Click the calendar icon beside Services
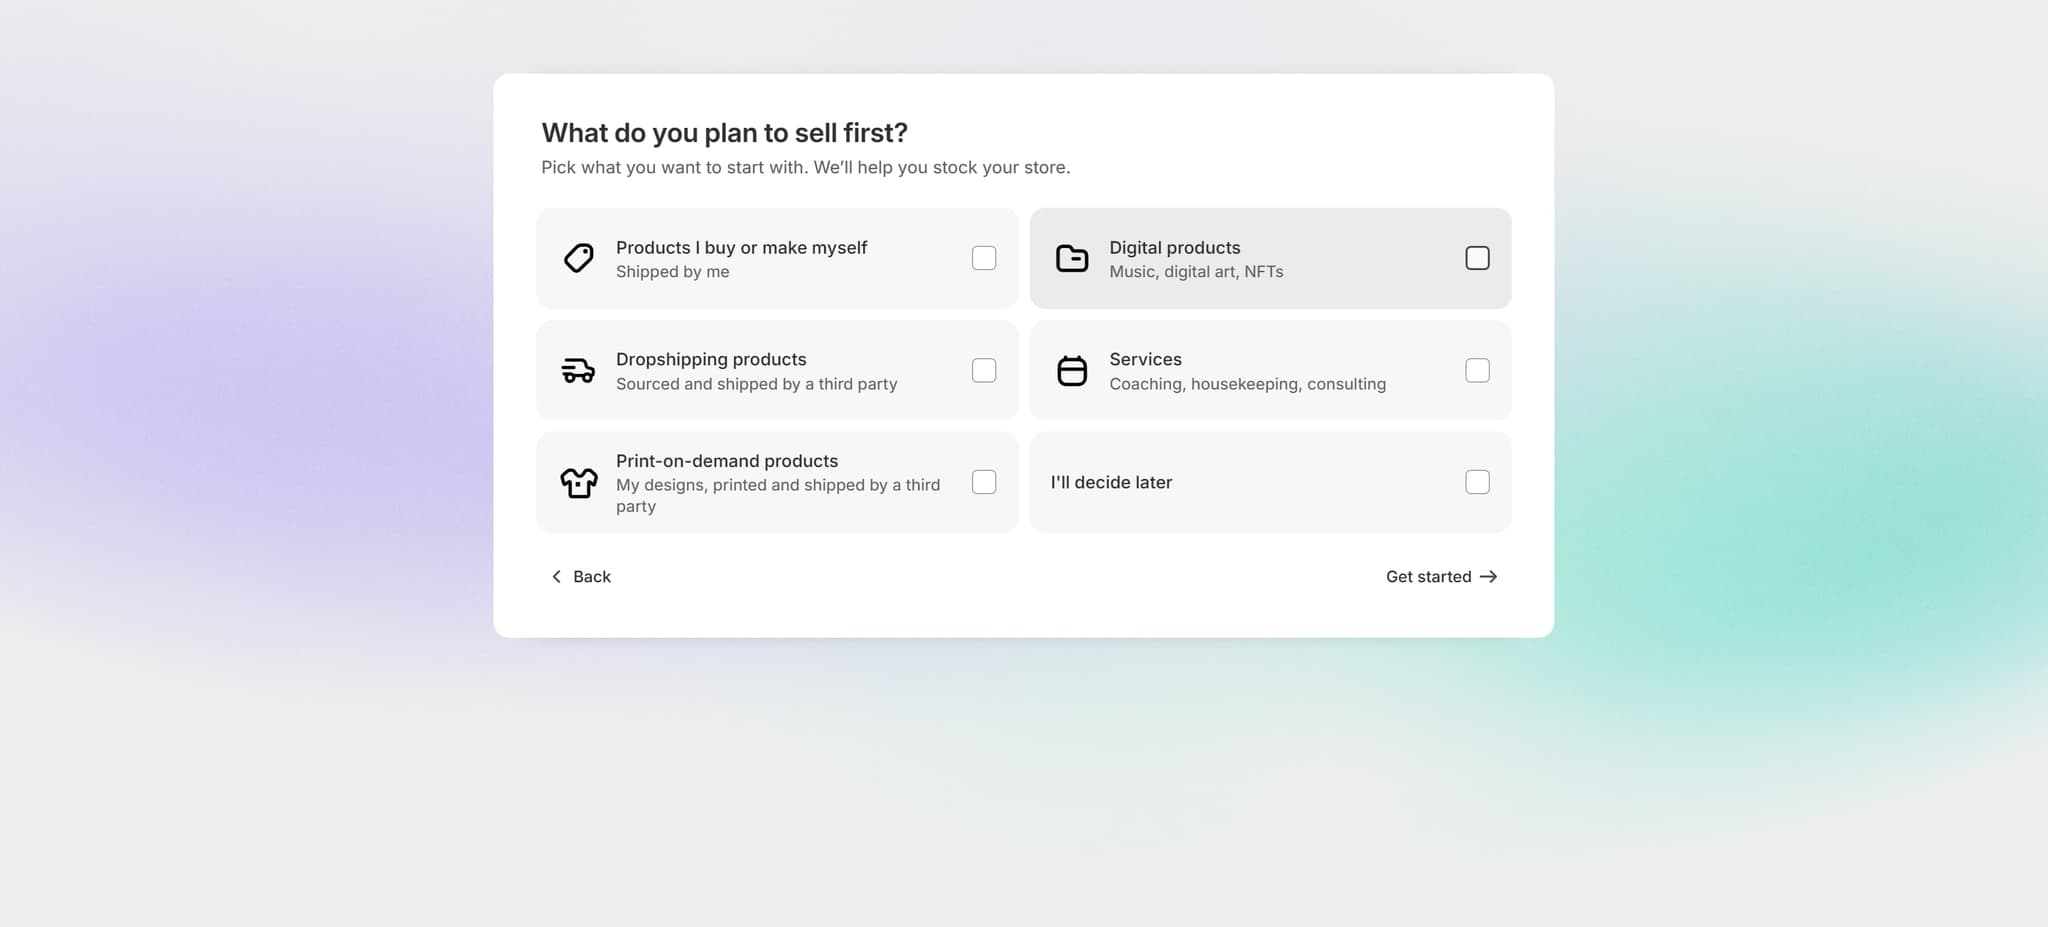The width and height of the screenshot is (2048, 927). 1072,370
